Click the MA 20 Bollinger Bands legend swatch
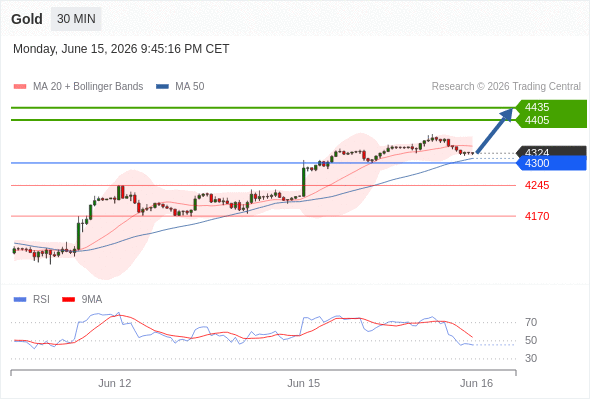This screenshot has height=400, width=590. coord(20,87)
